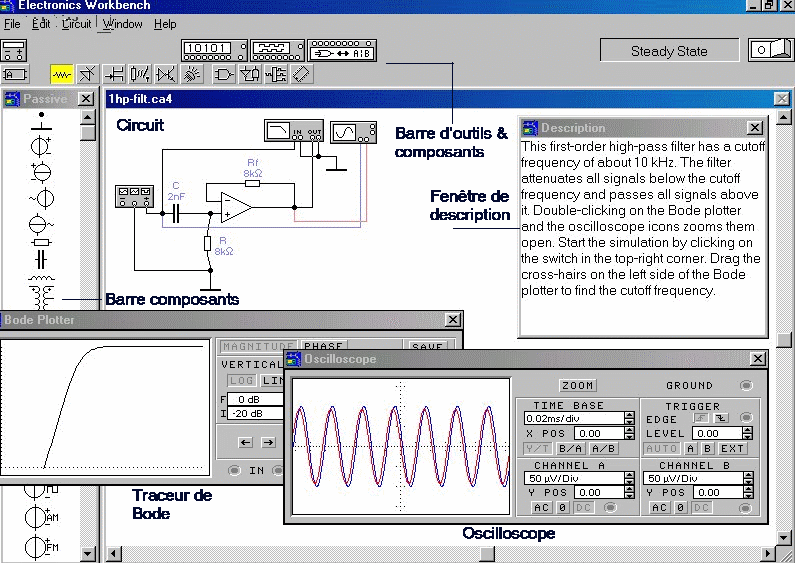Viewport: 795px width, 563px height.
Task: Set oscilloscope Channel A coupling to AC
Action: tap(541, 507)
